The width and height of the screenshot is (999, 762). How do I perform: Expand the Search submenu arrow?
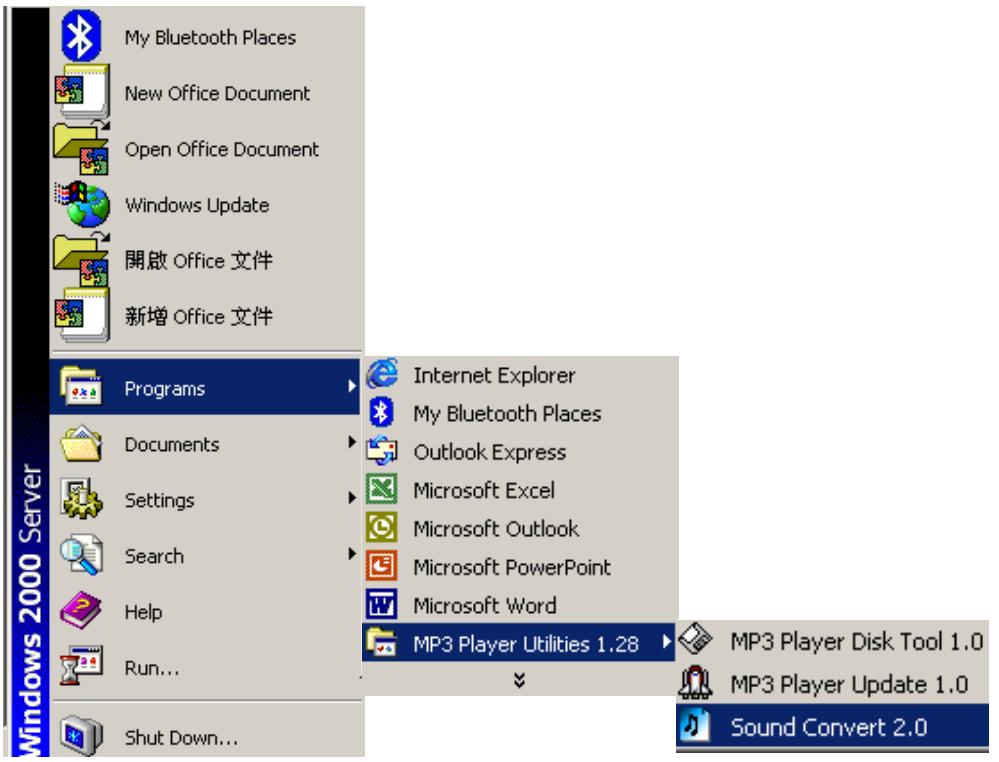[352, 553]
